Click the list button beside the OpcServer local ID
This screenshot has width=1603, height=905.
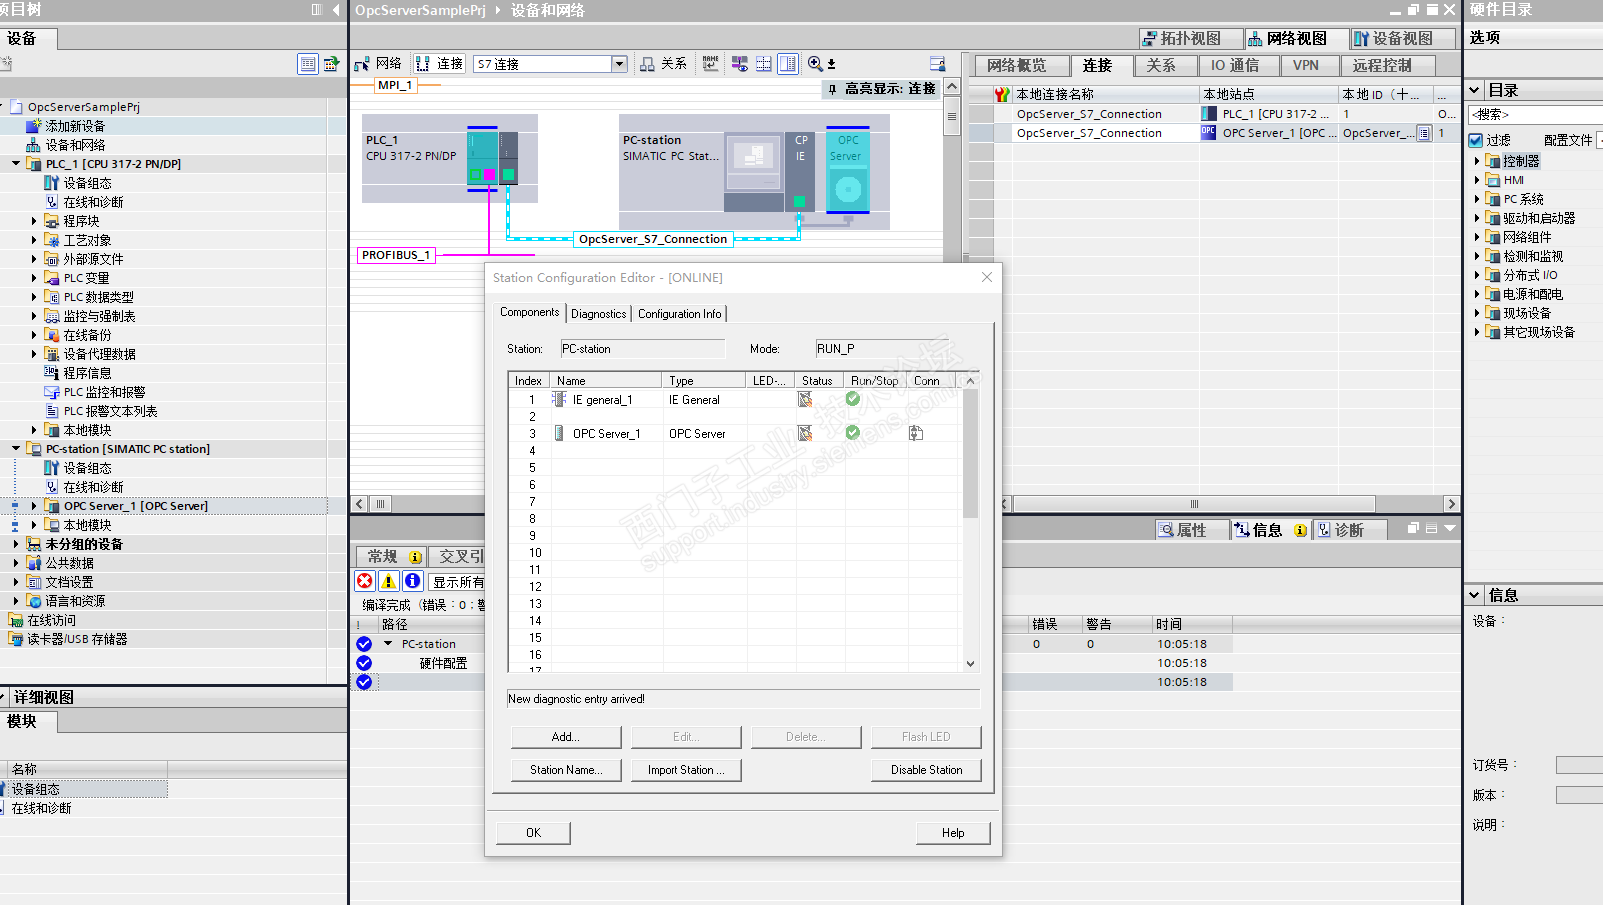[1424, 133]
